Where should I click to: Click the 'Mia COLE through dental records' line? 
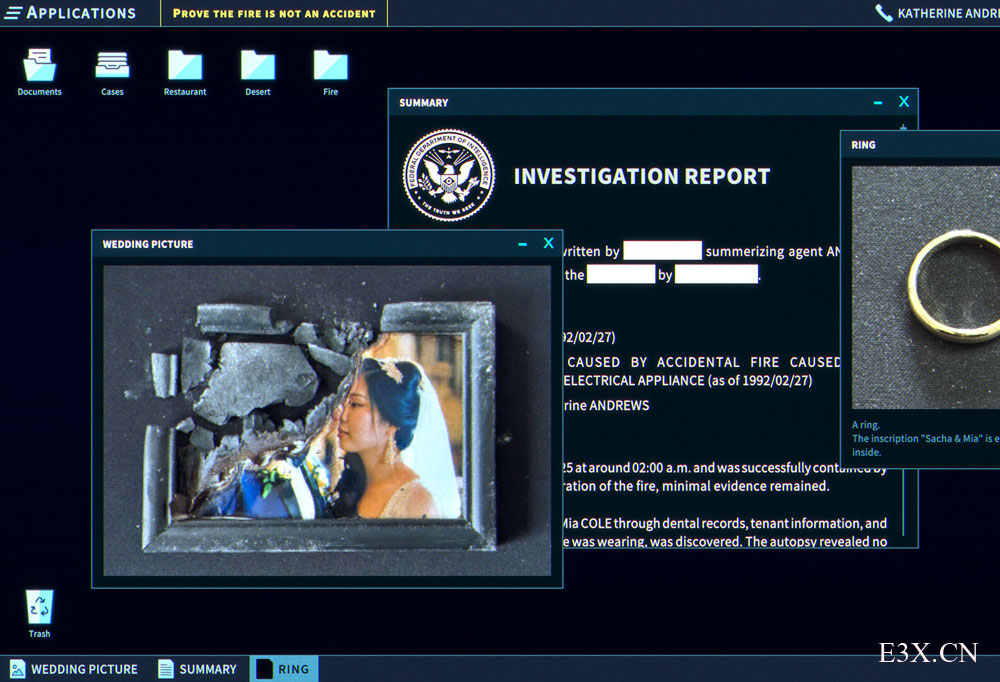coord(724,524)
